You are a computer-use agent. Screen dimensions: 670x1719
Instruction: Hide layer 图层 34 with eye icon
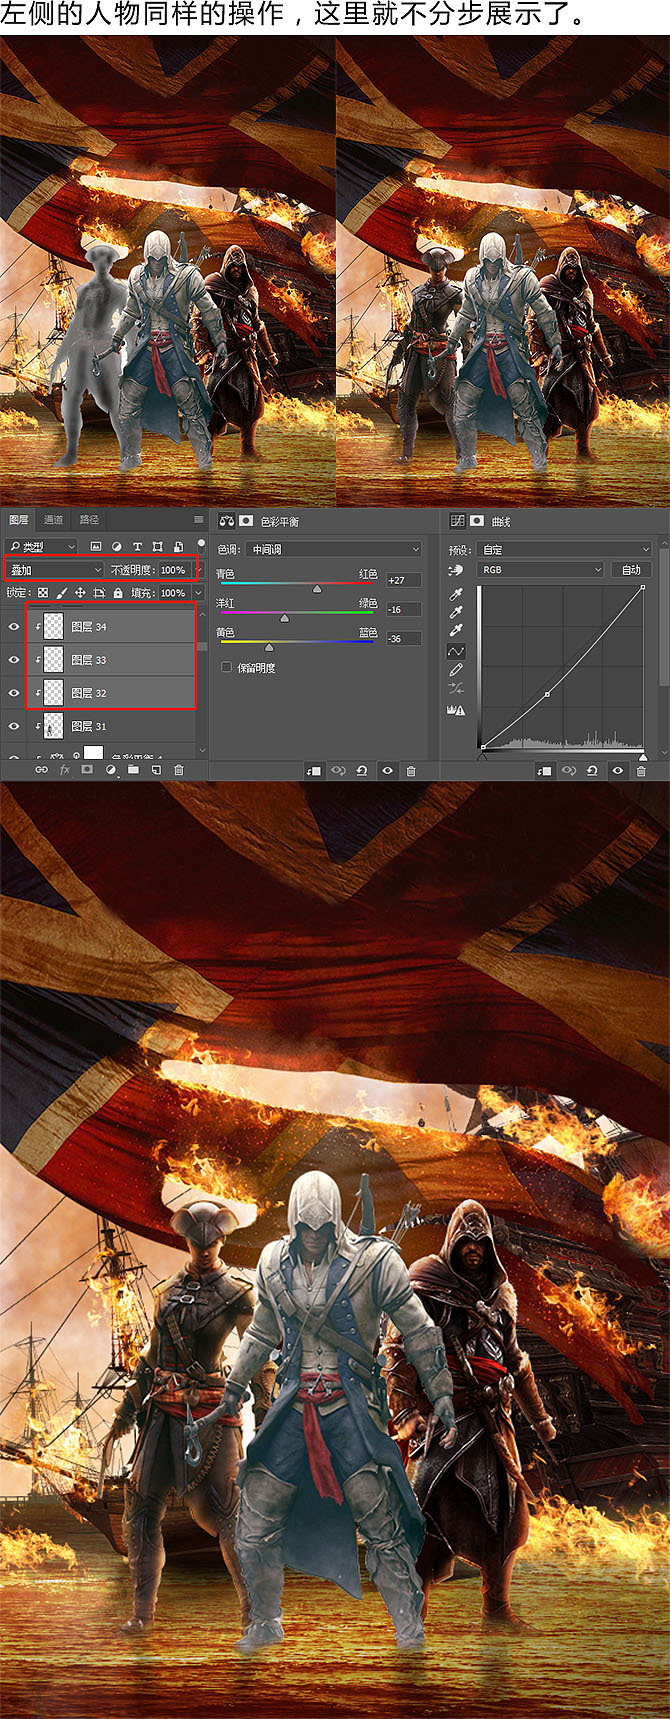pyautogui.click(x=14, y=627)
